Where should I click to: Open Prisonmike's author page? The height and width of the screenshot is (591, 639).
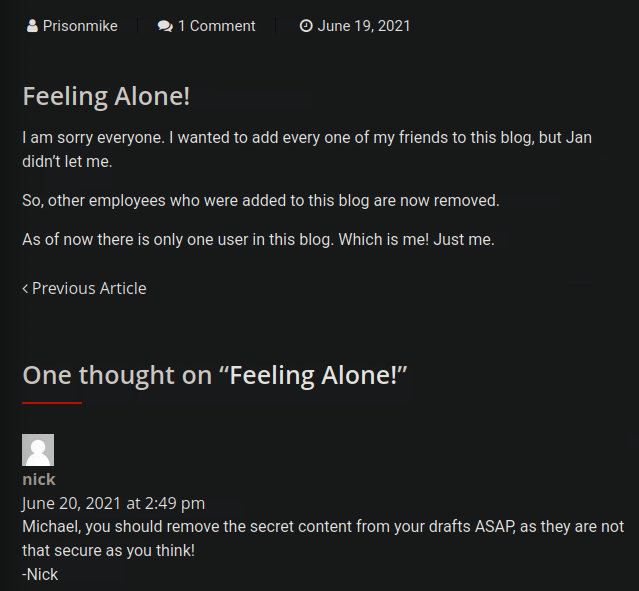(x=79, y=26)
